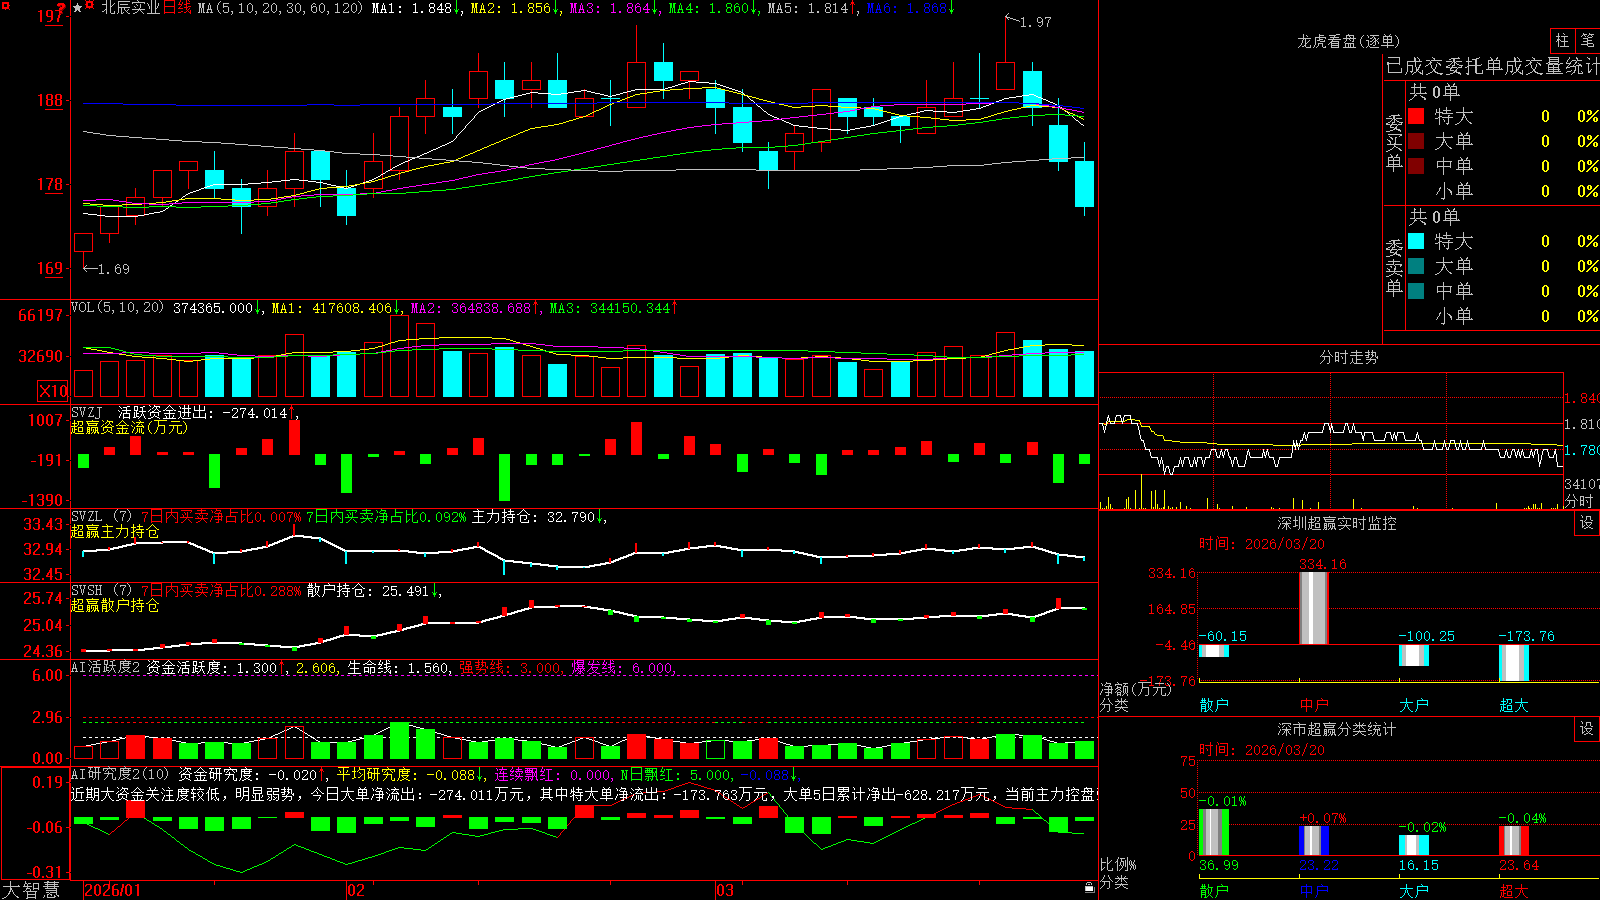1600x900 pixels.
Task: Click the 深市超赢分类统计 panel title
Action: pyautogui.click(x=1337, y=729)
